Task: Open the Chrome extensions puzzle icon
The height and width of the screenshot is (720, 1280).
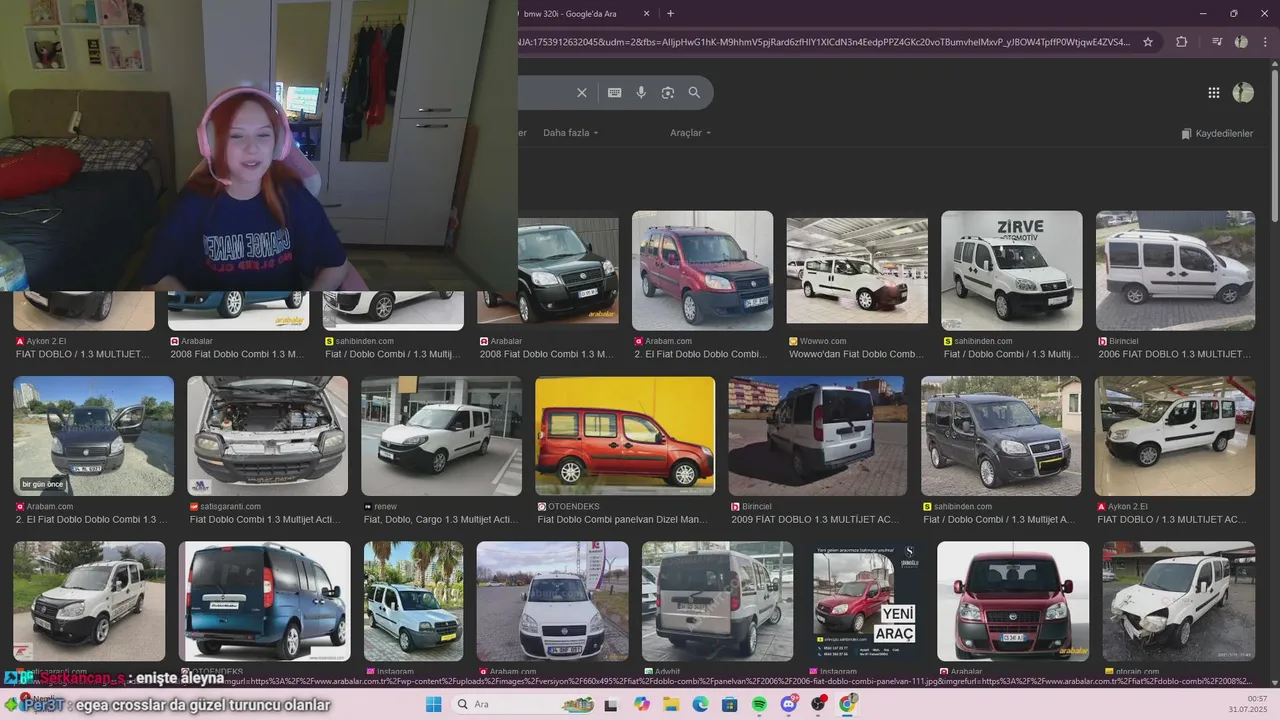Action: click(1181, 42)
